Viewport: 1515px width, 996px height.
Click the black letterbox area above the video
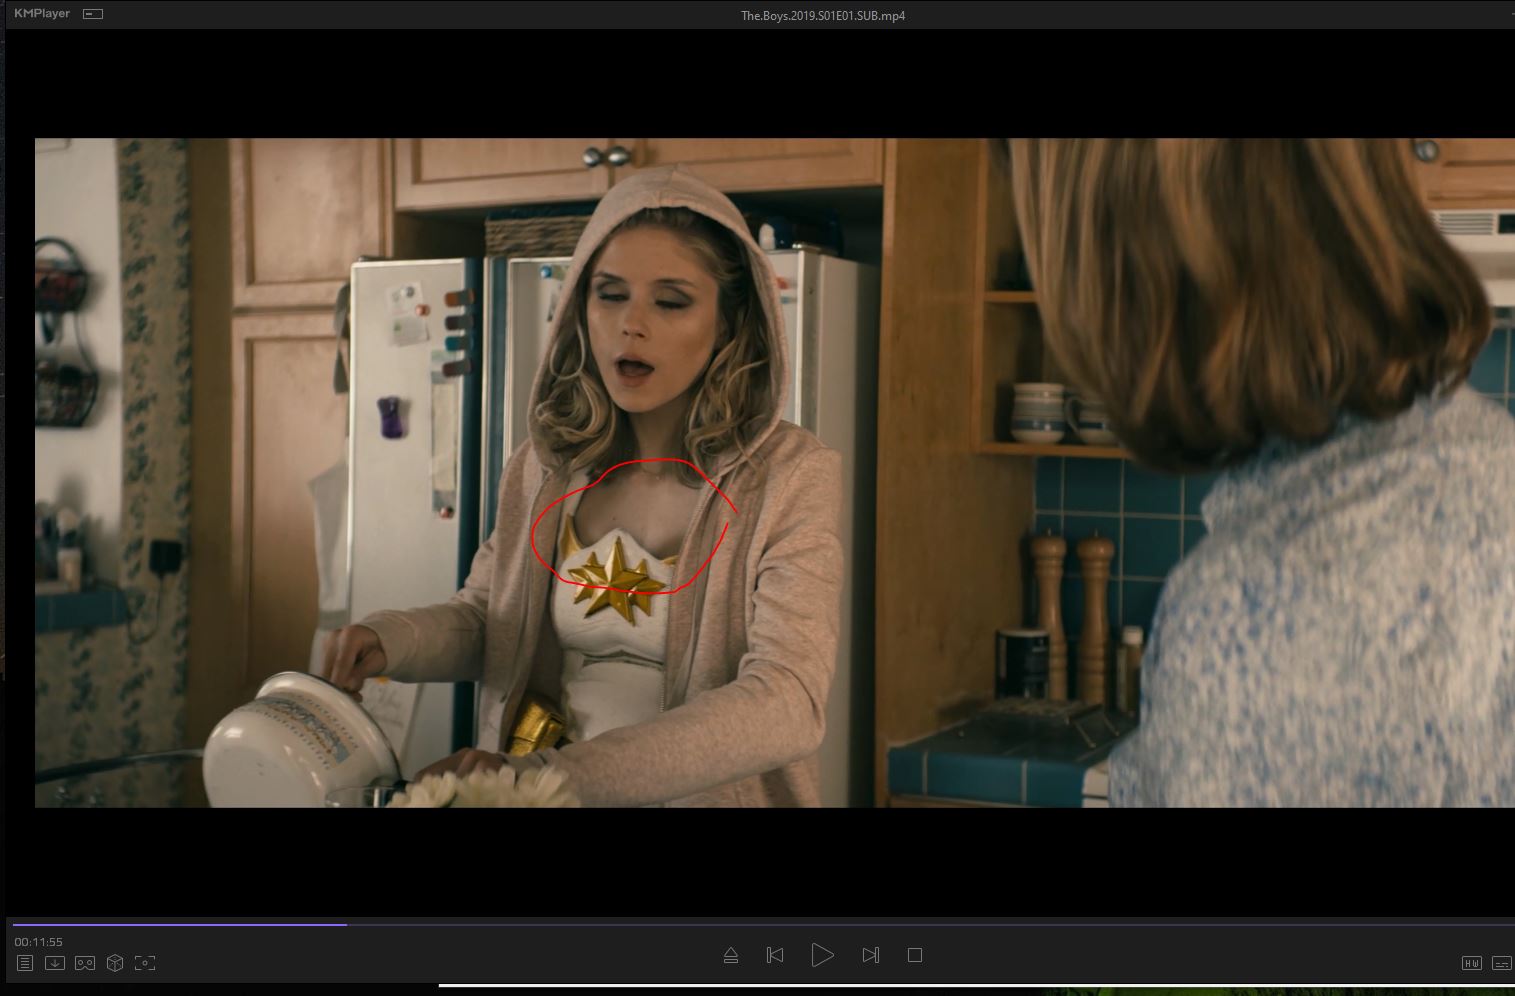tap(760, 85)
